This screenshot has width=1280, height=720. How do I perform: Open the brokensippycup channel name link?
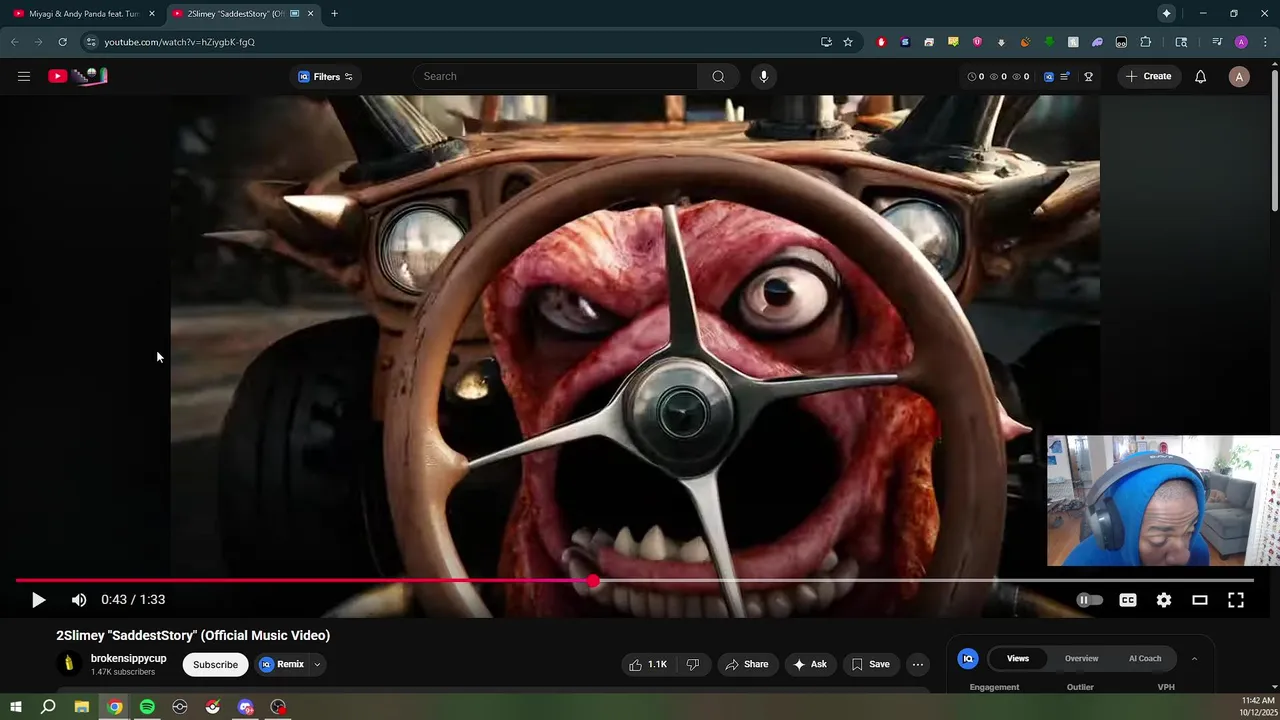[x=128, y=658]
